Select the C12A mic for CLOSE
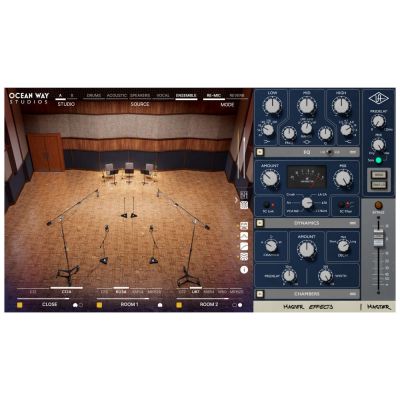Viewport: 400px width, 400px height. click(66, 292)
